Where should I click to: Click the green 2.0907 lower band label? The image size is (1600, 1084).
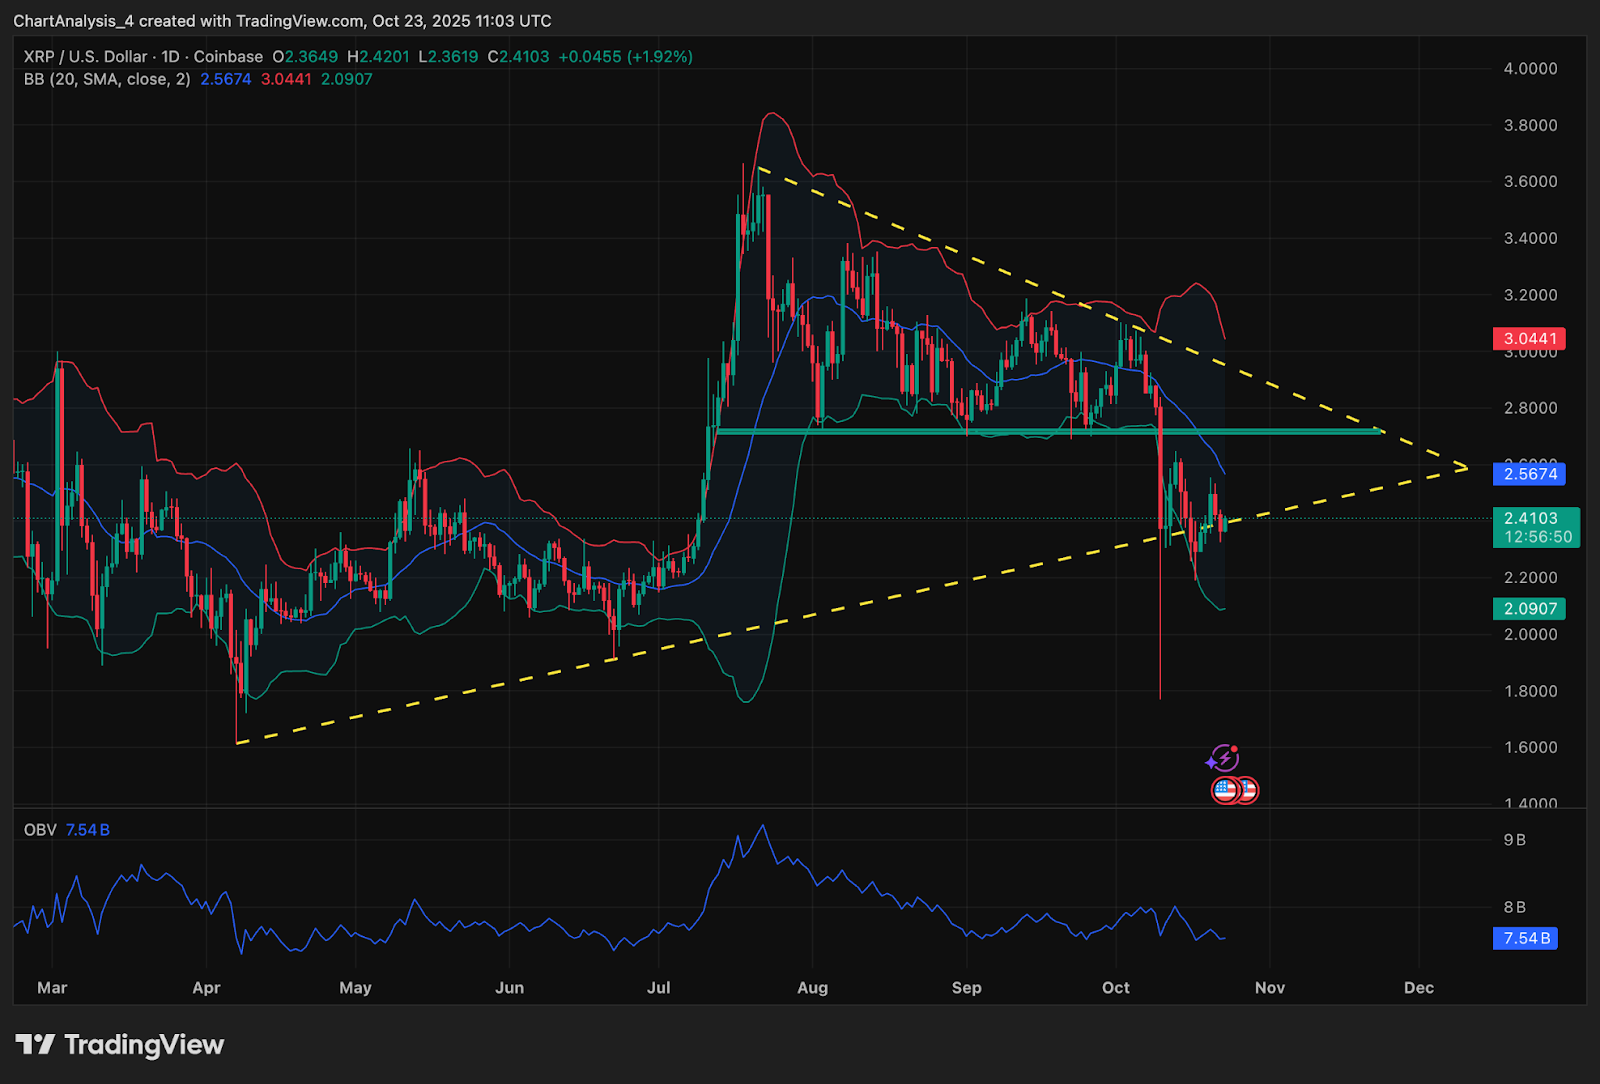[1529, 609]
